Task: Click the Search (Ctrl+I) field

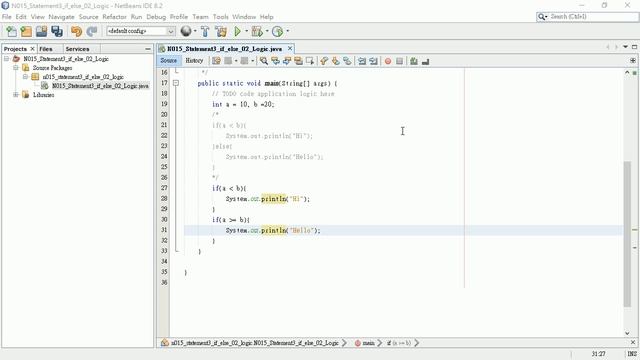Action: click(x=587, y=17)
